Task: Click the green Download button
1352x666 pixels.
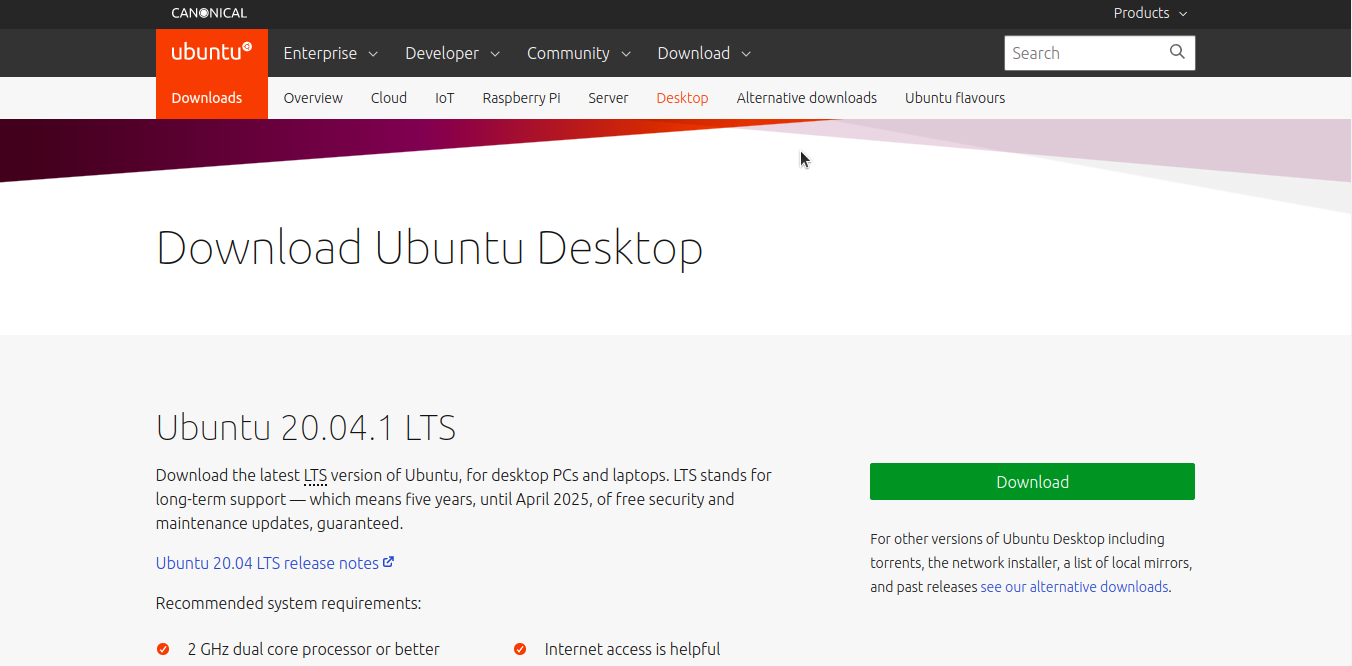Action: 1032,481
